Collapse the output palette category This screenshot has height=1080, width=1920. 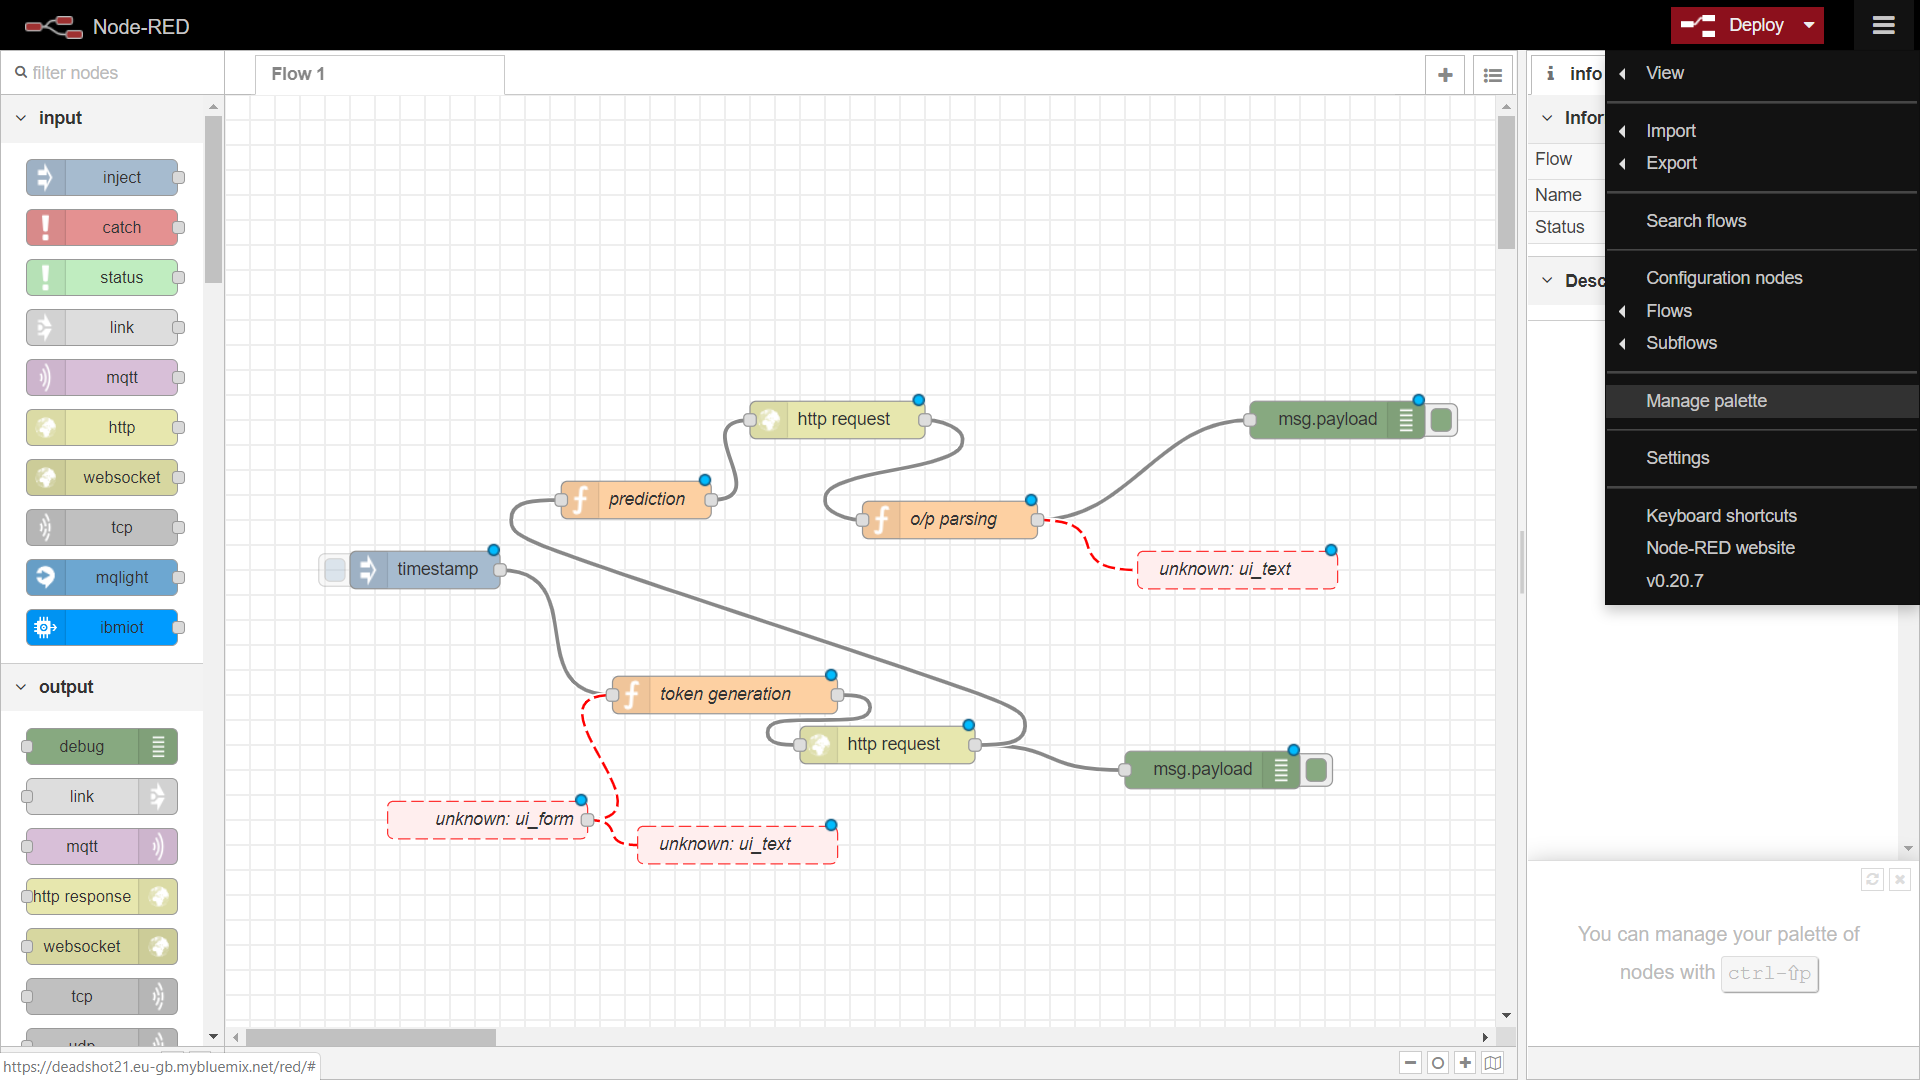[21, 687]
